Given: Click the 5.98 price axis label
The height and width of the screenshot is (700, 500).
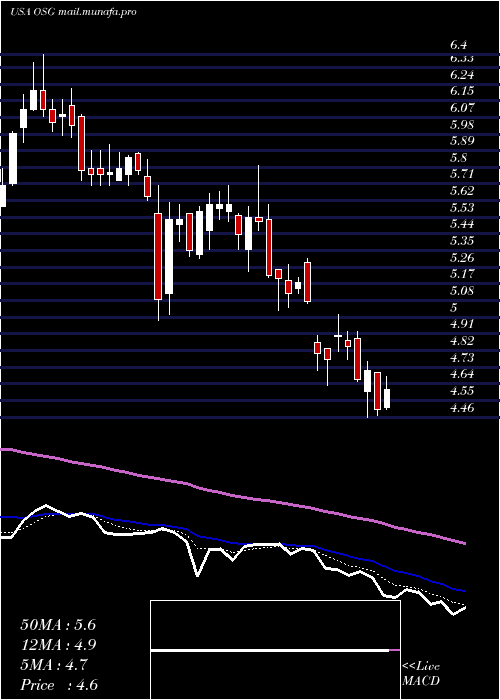Looking at the screenshot, I should [462, 124].
